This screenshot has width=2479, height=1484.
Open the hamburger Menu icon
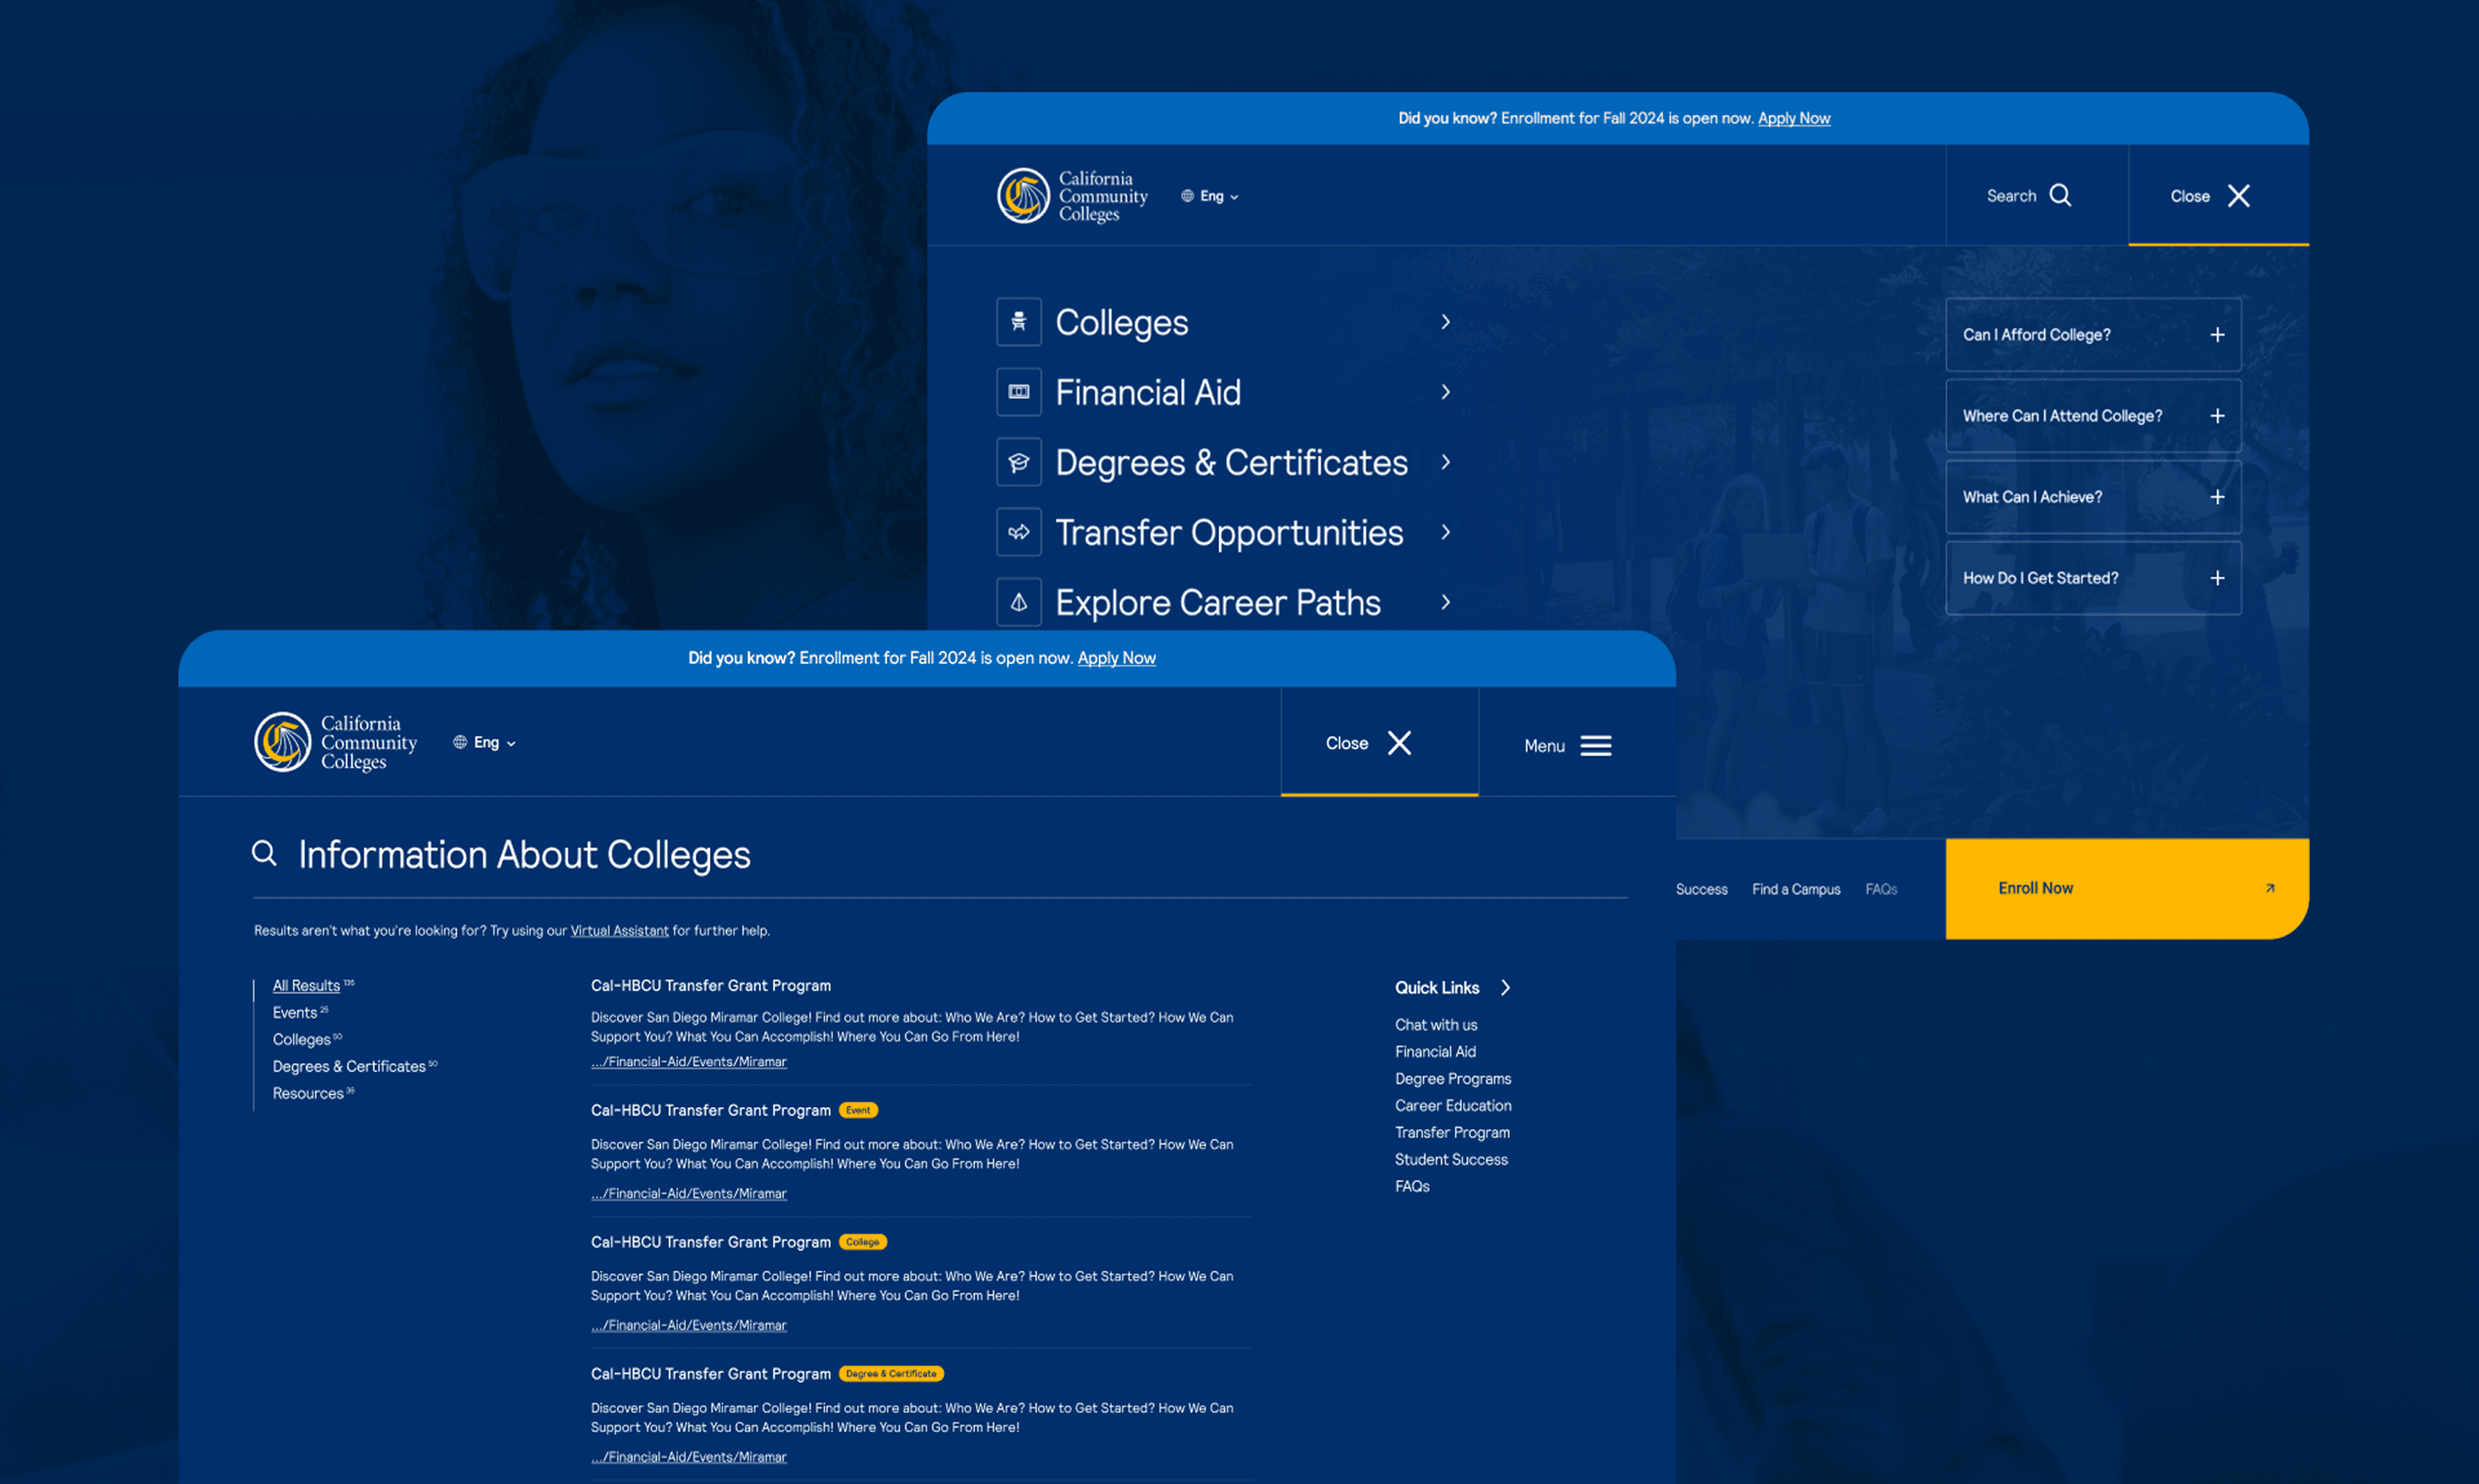click(1596, 745)
